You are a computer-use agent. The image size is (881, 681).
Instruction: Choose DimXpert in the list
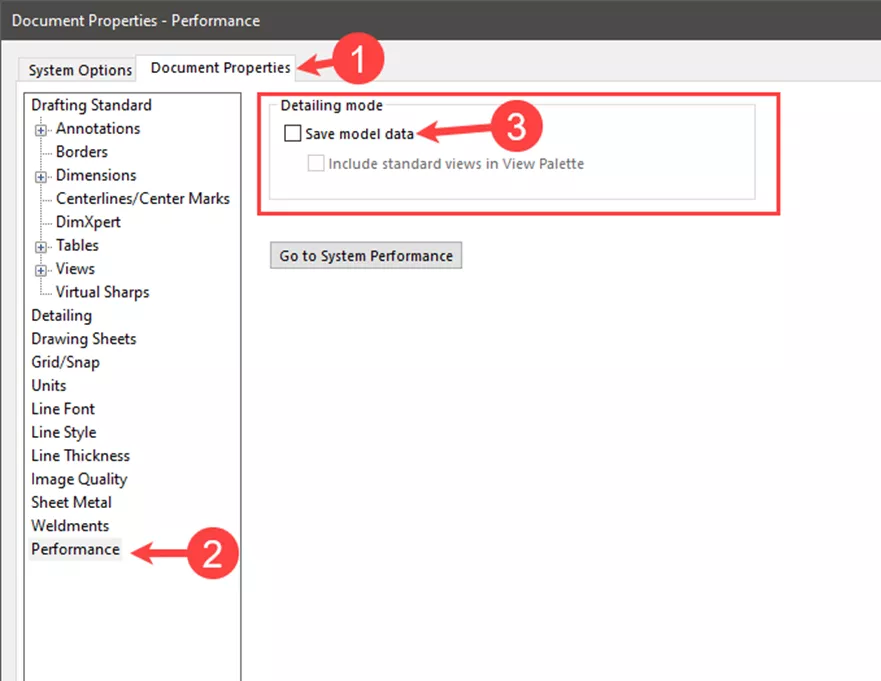click(x=88, y=222)
